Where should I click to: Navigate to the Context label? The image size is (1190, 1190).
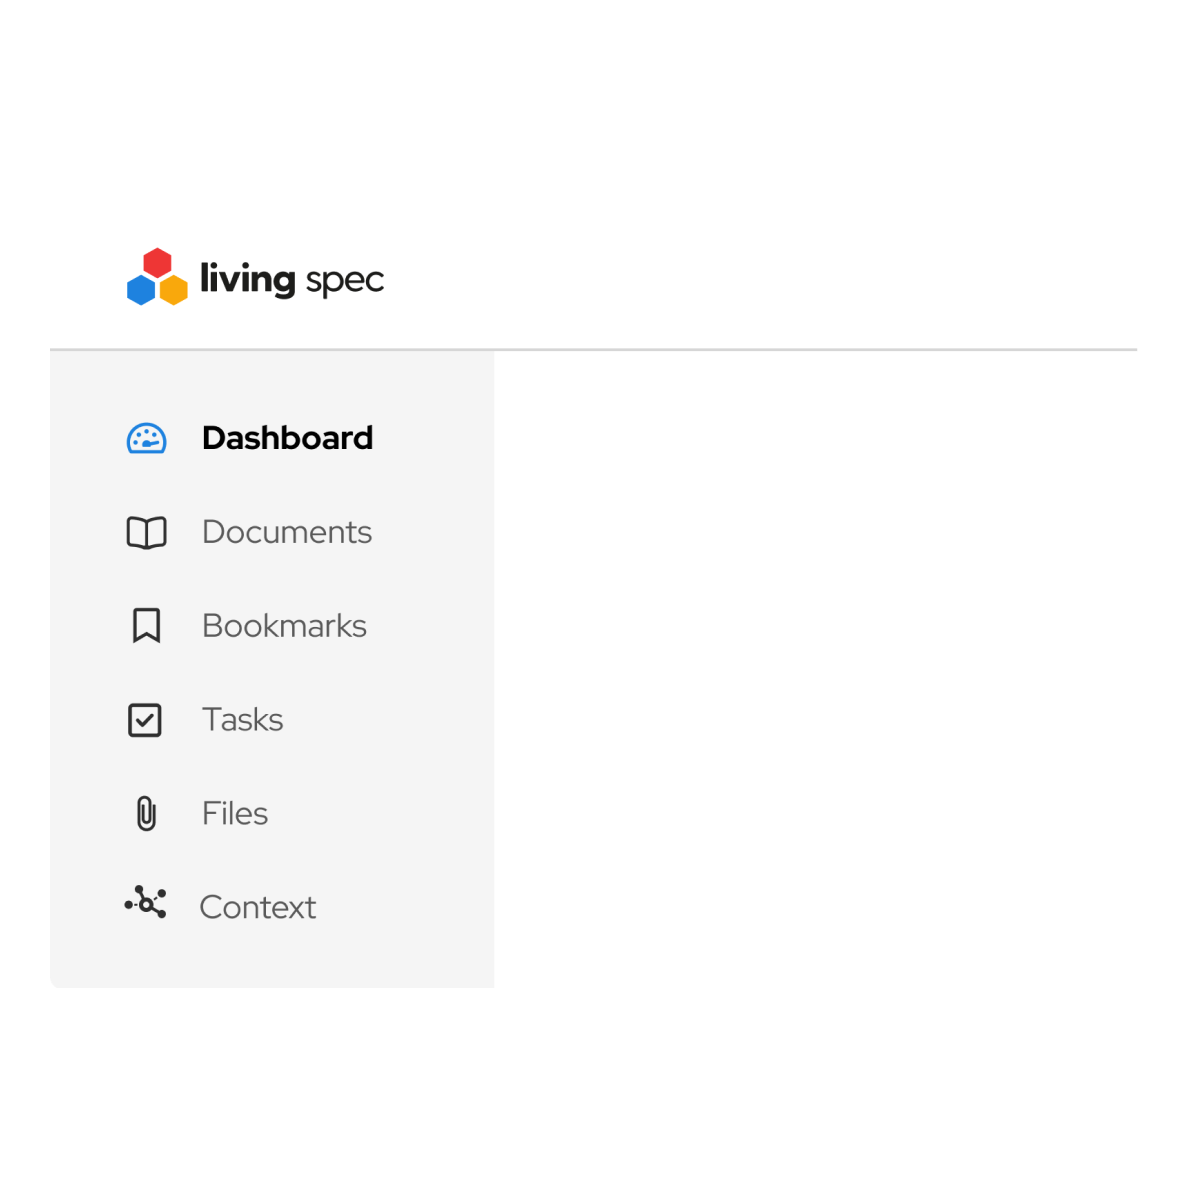click(258, 908)
